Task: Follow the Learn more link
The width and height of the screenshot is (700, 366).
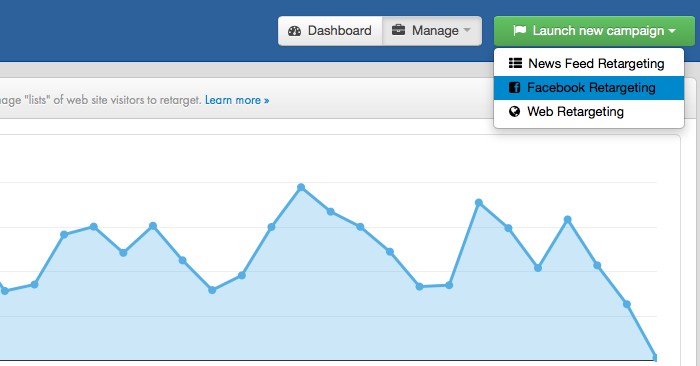Action: tap(237, 100)
